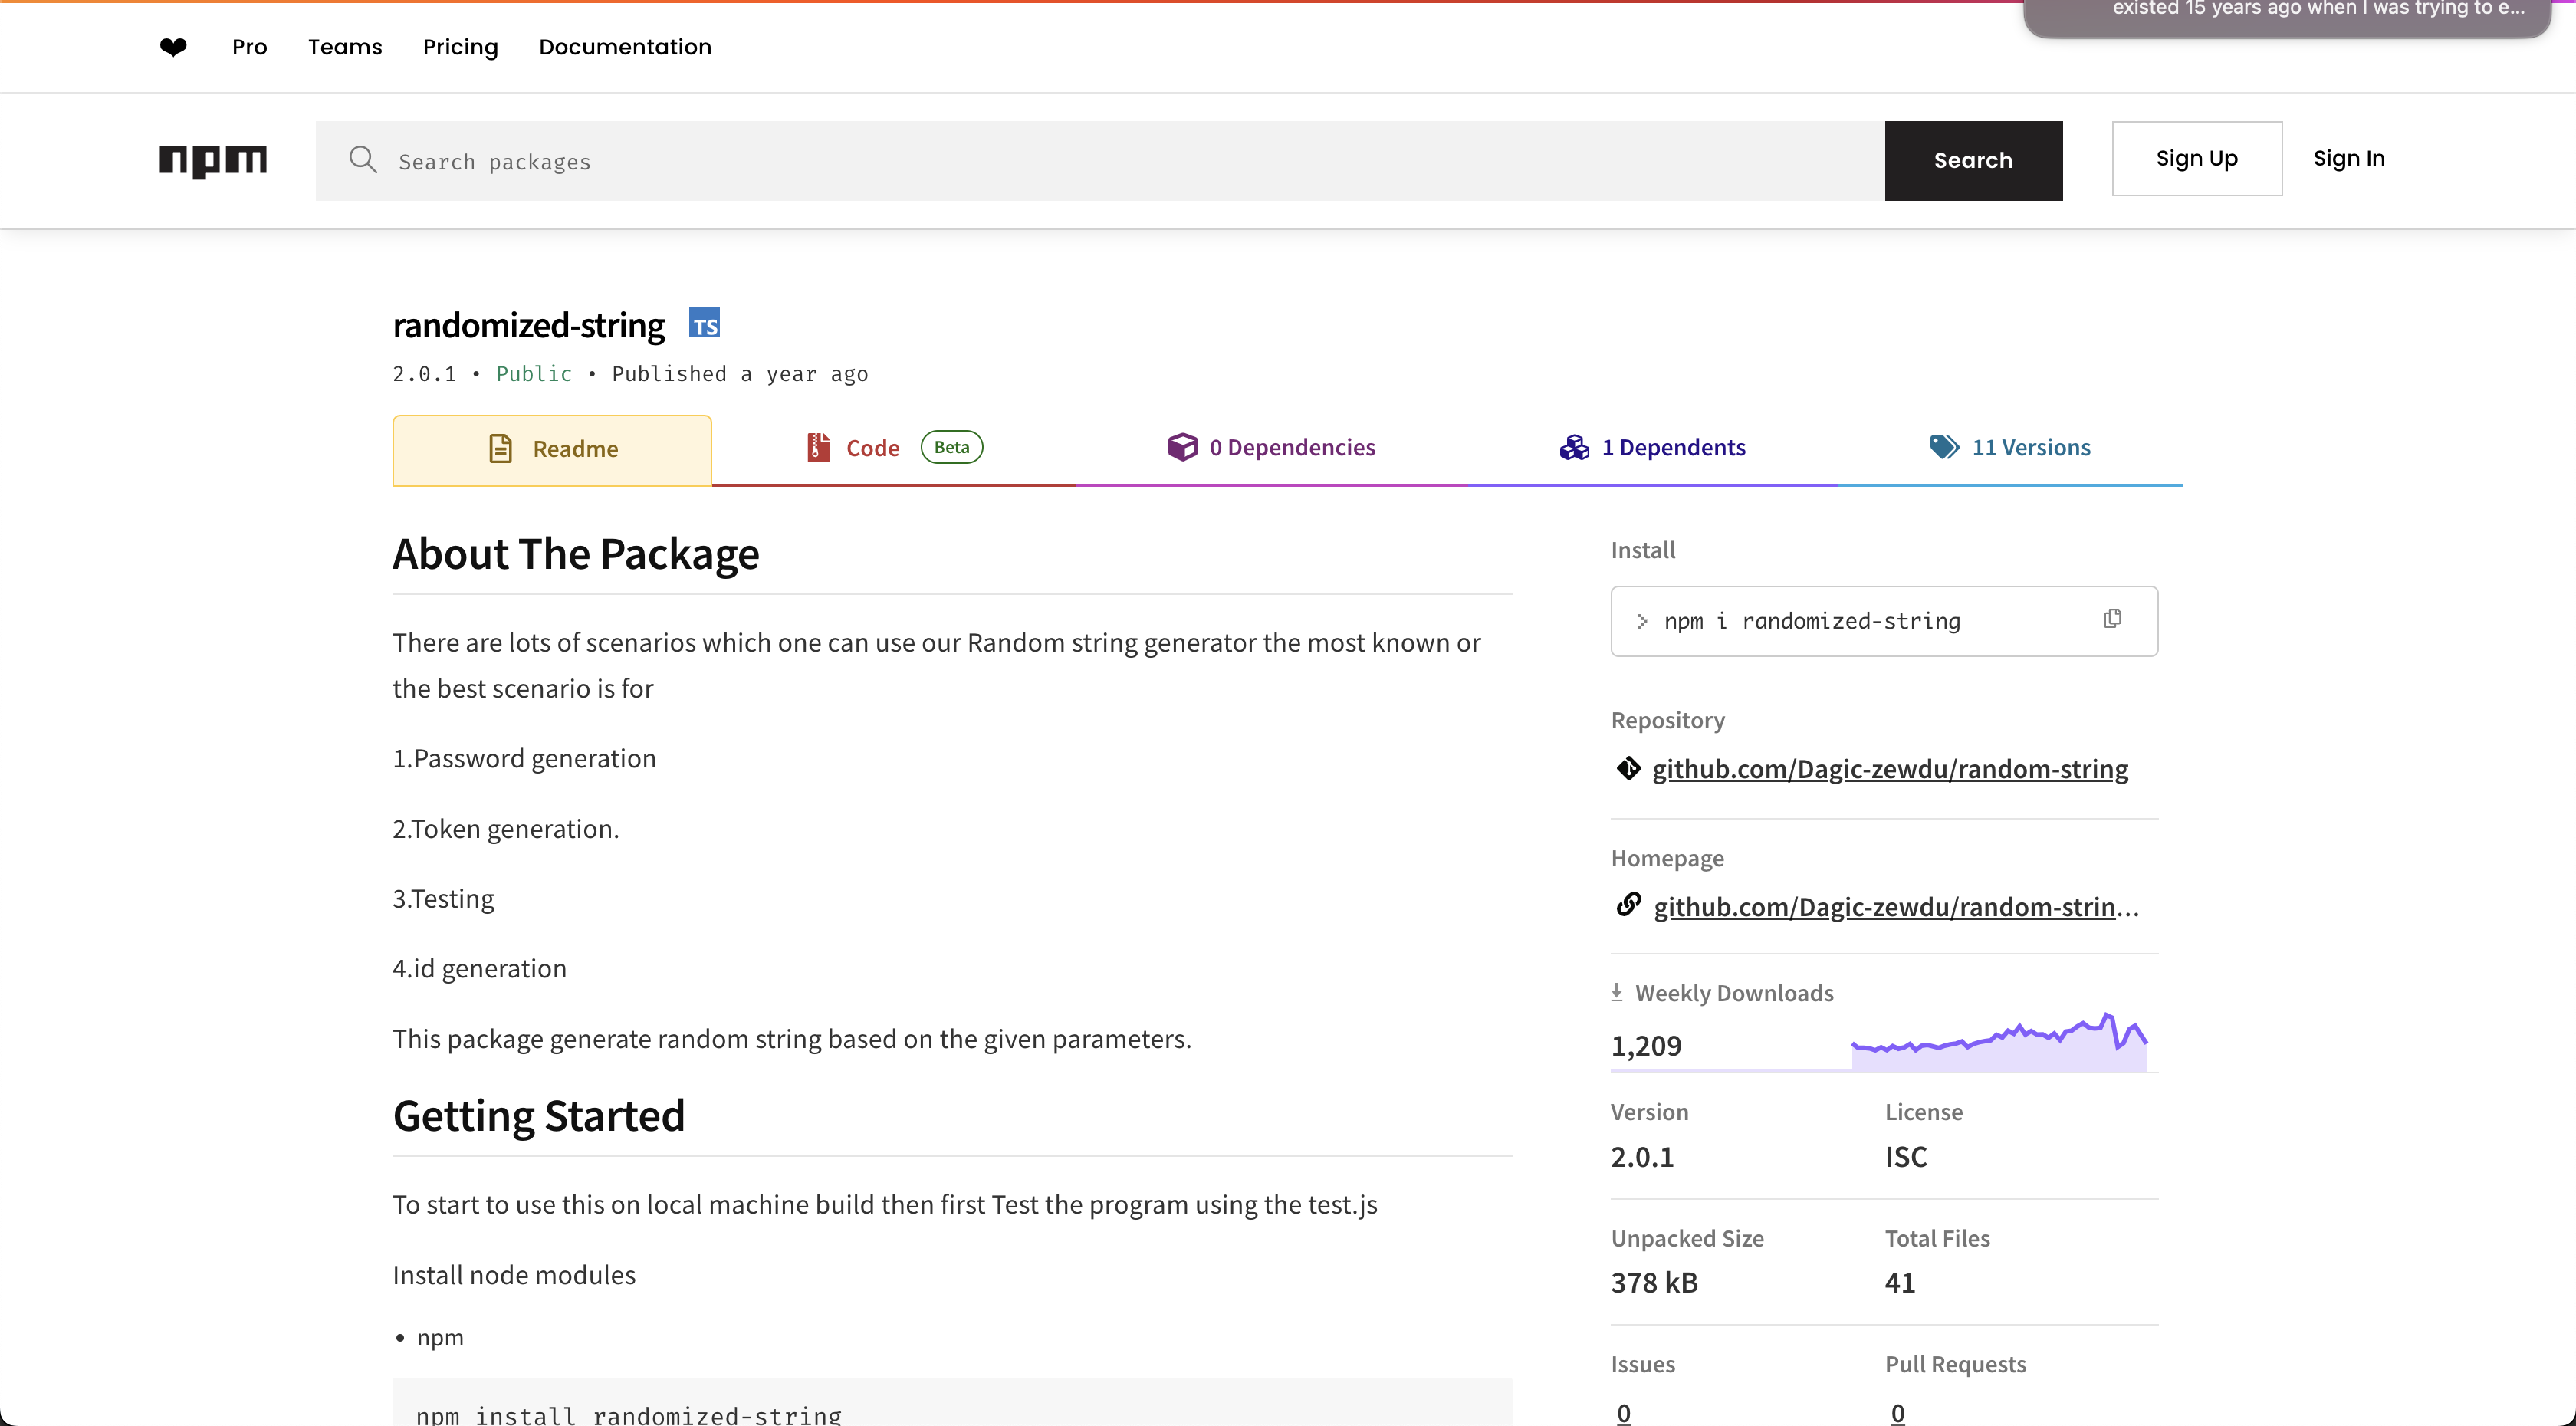Screen dimensions: 2576x1426
Task: Click the Sign In link
Action: pyautogui.click(x=2349, y=158)
